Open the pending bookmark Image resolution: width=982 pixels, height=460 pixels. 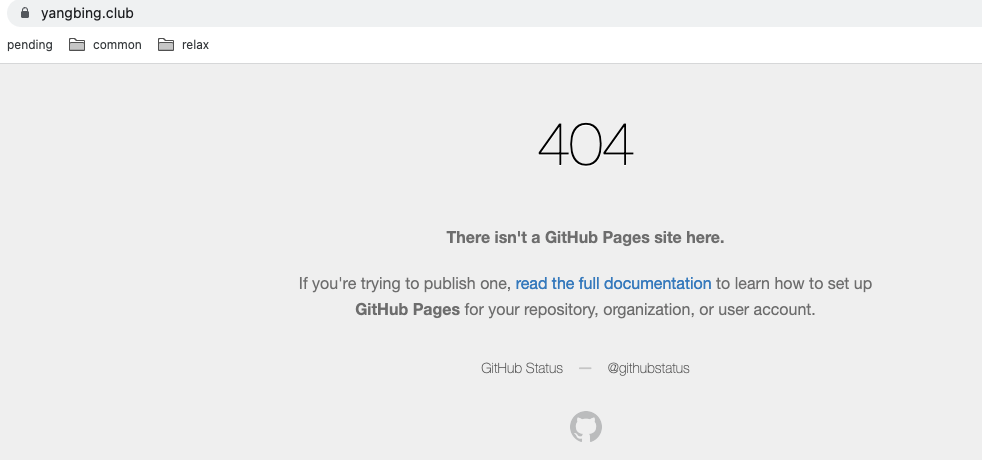29,45
